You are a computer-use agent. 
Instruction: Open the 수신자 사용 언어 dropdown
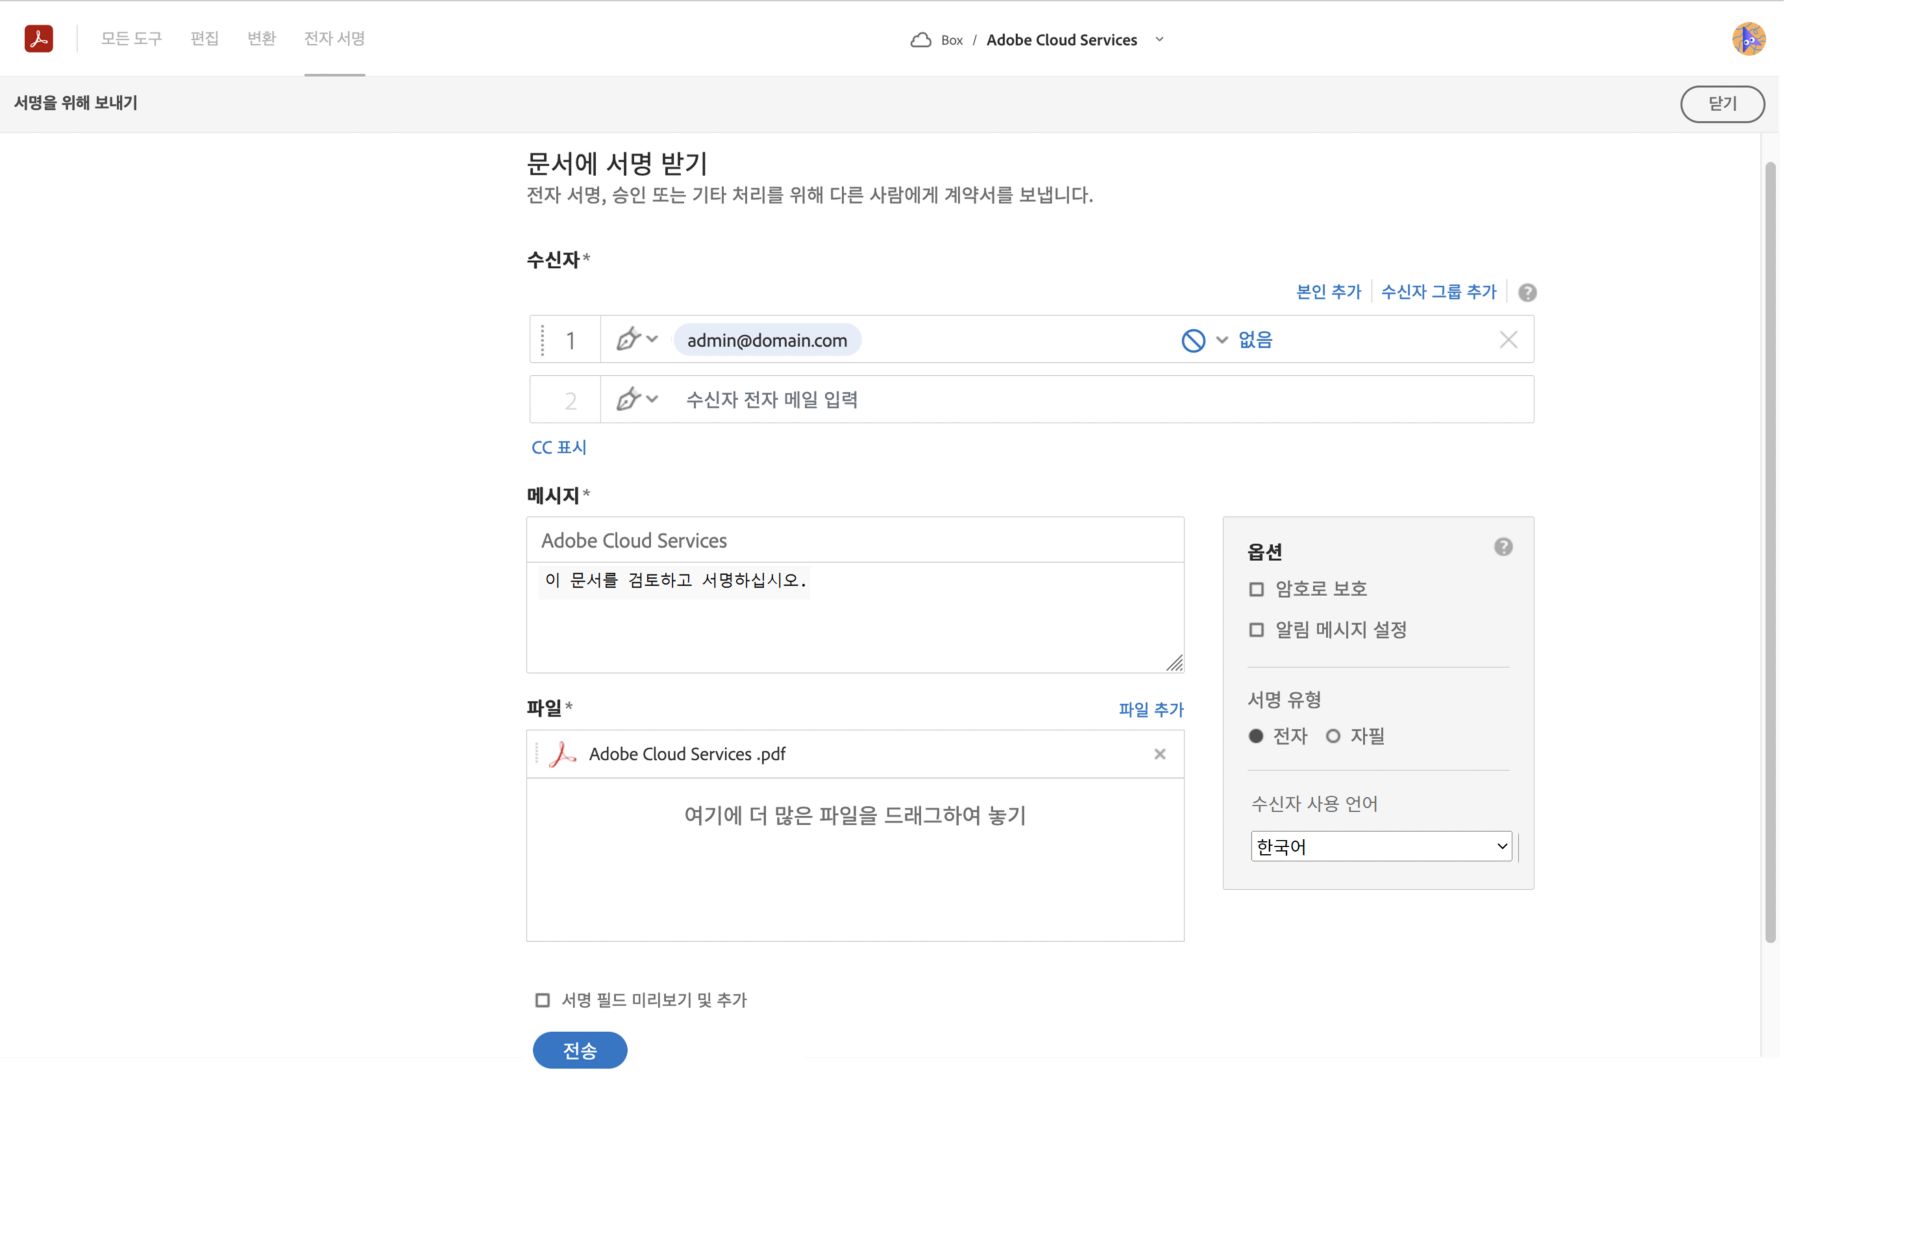1381,846
